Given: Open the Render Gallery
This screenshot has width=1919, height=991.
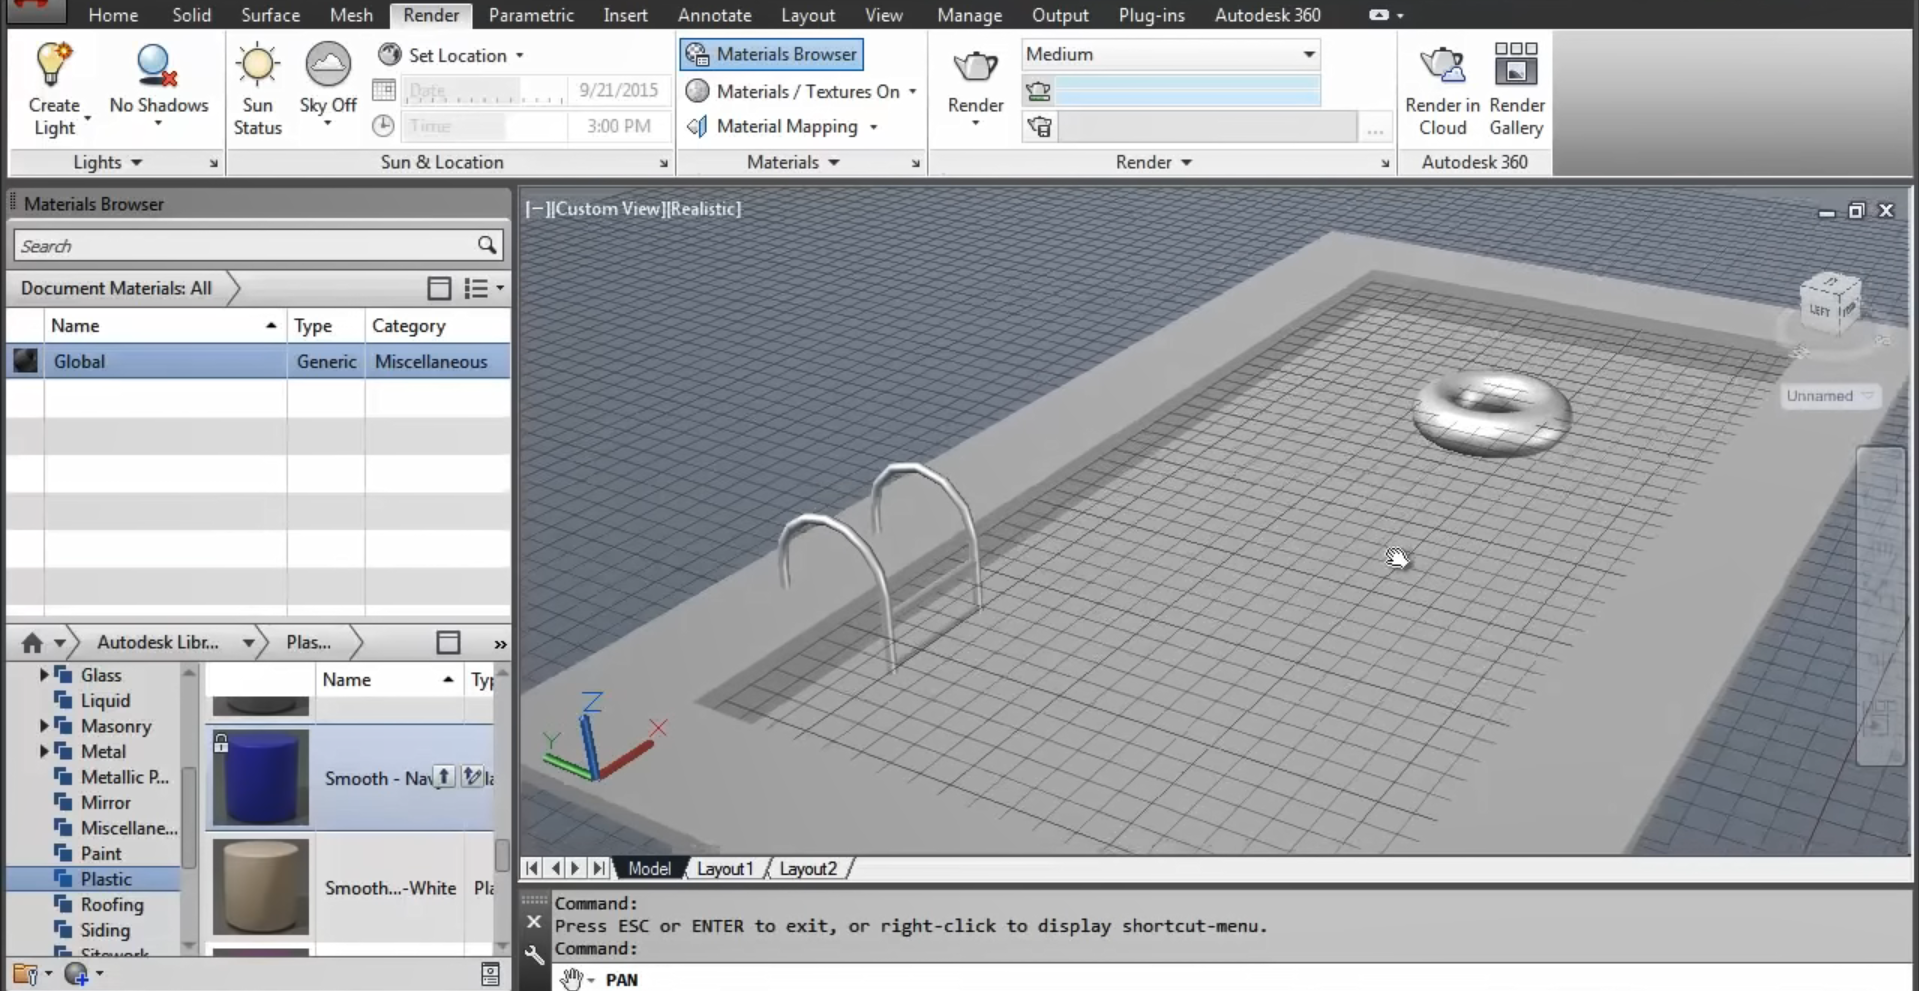Looking at the screenshot, I should coord(1516,89).
